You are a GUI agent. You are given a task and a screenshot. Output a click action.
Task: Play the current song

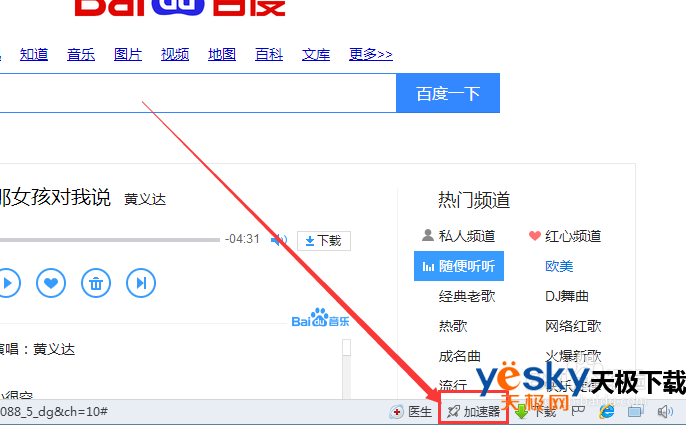7,283
